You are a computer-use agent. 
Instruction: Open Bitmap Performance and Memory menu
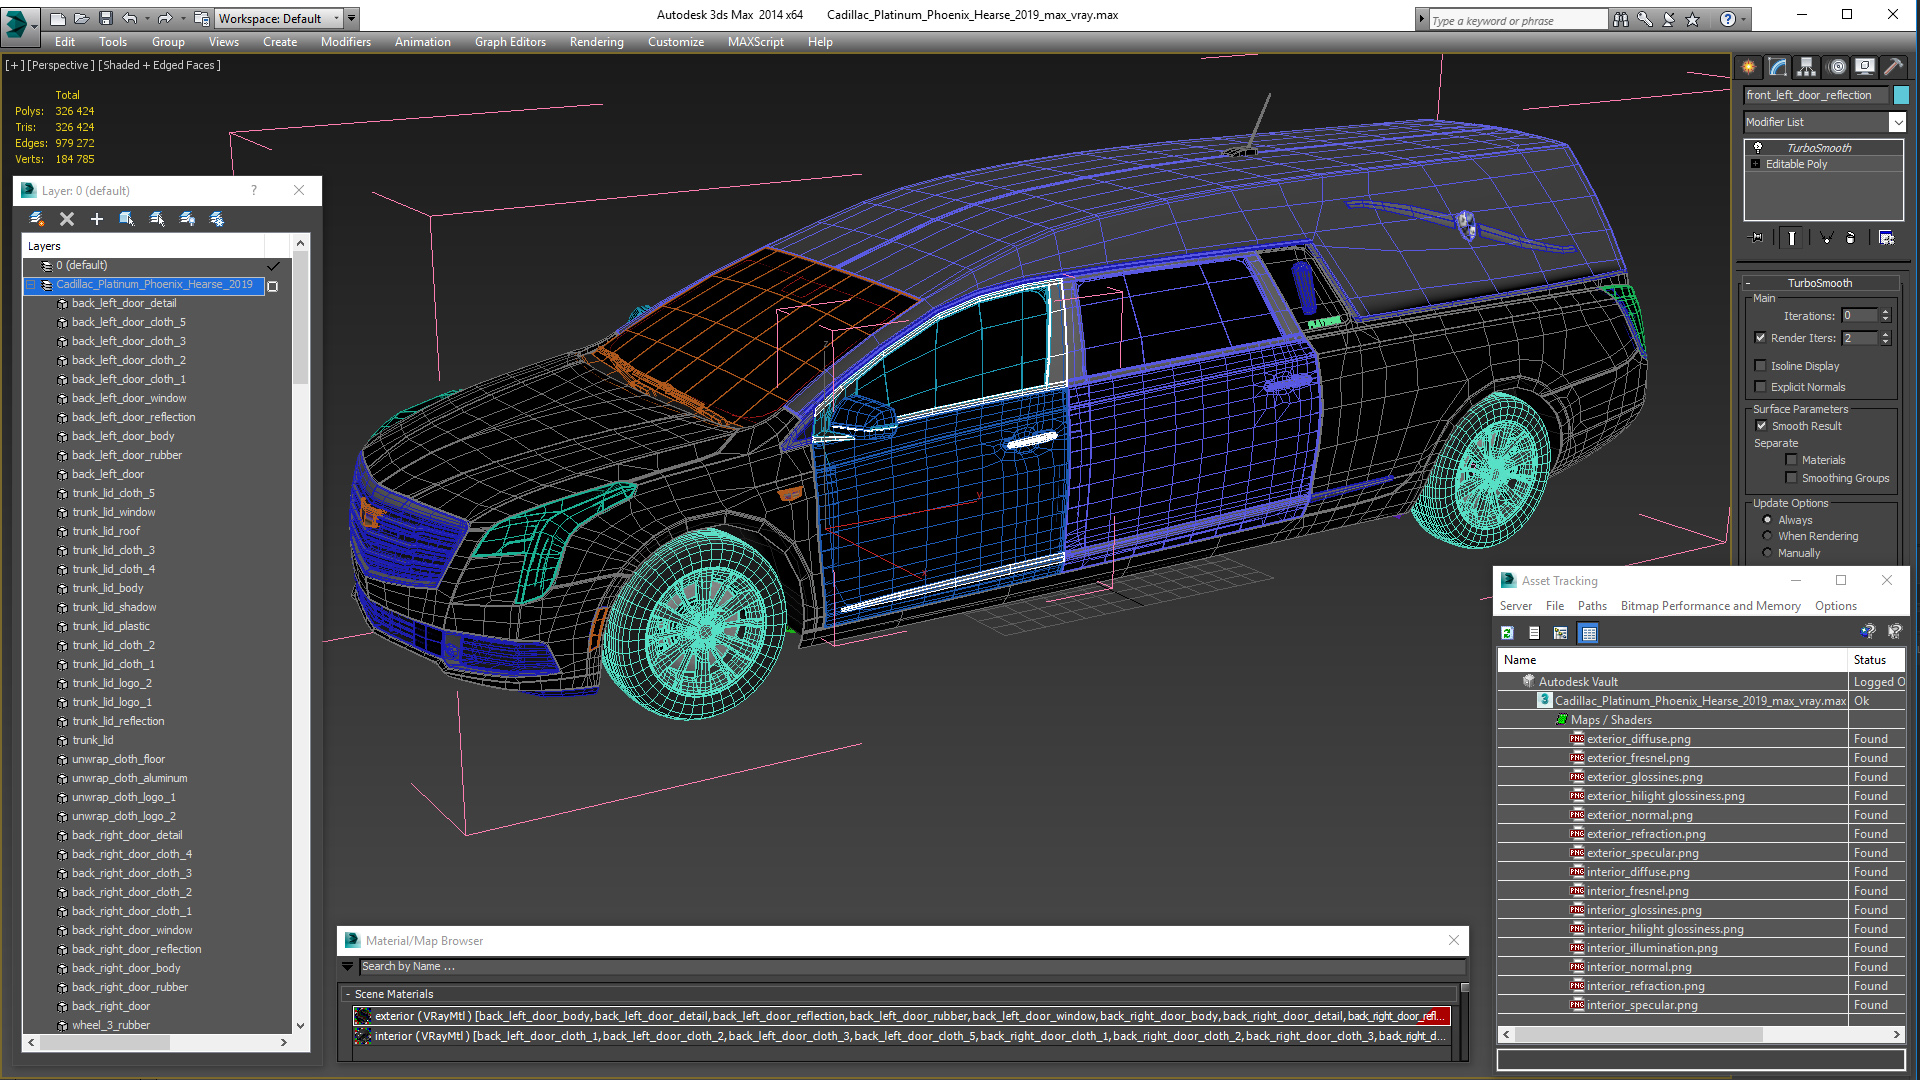(1711, 606)
